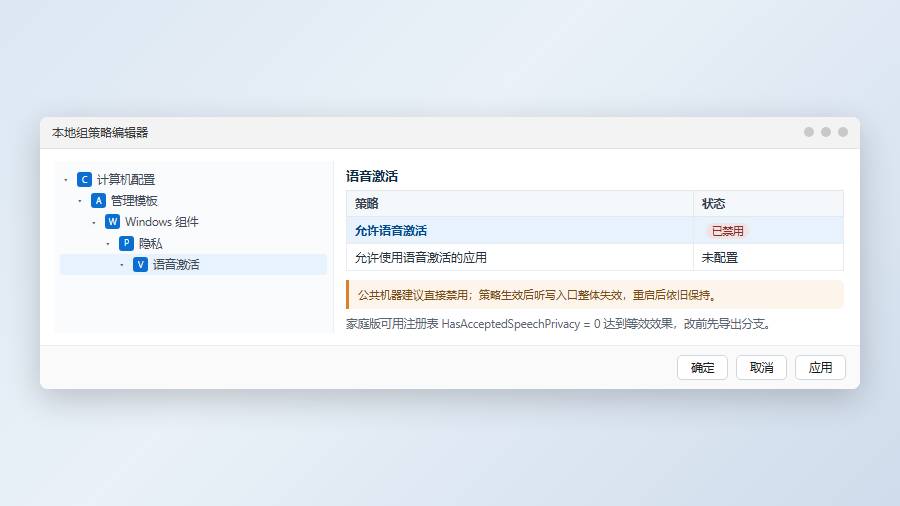Viewport: 900px width, 506px height.
Task: Click the 已禁用 status badge
Action: 727,231
